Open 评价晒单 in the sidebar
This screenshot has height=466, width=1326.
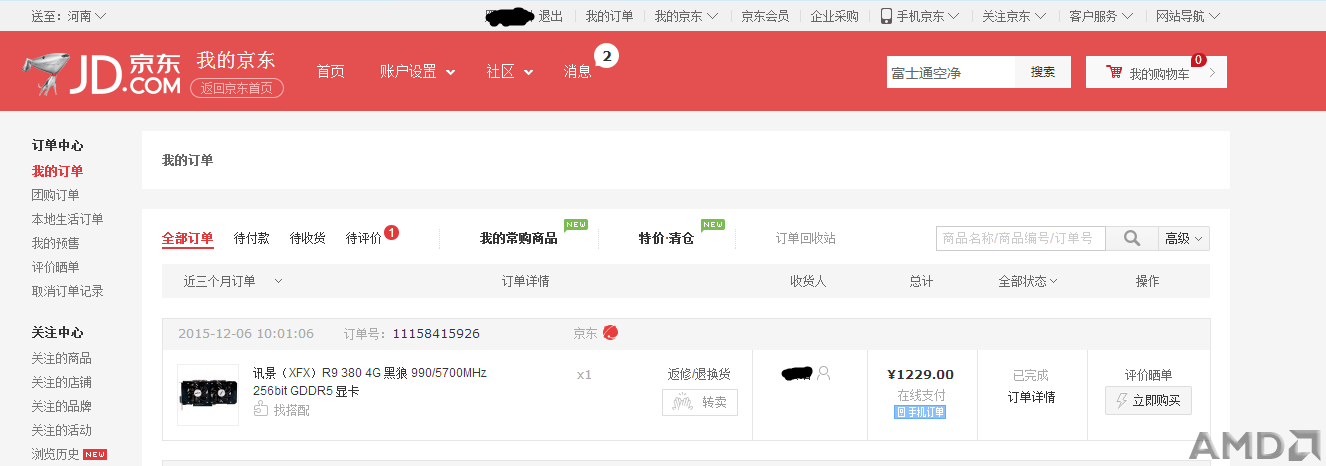click(55, 267)
